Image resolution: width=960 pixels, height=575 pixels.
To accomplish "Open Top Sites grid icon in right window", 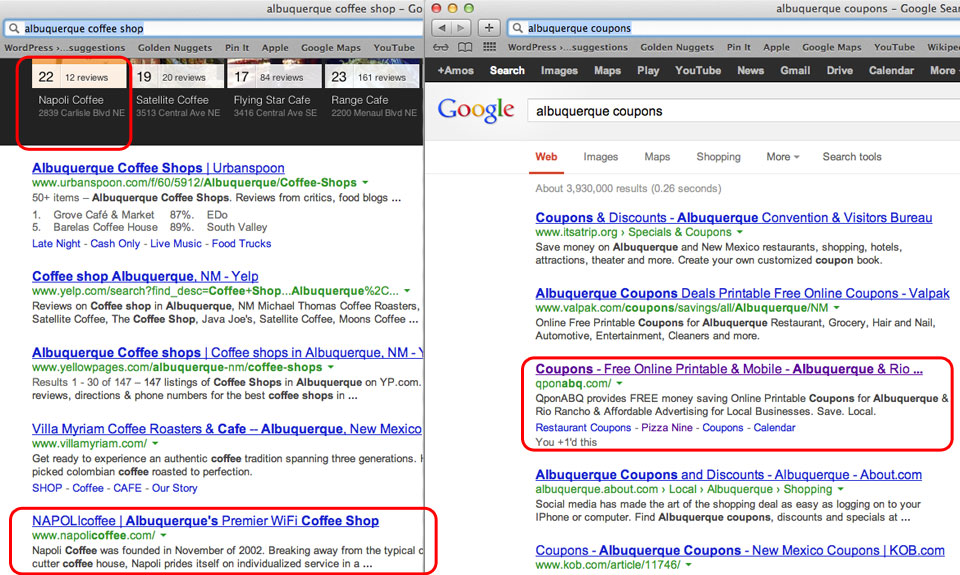I will [489, 47].
